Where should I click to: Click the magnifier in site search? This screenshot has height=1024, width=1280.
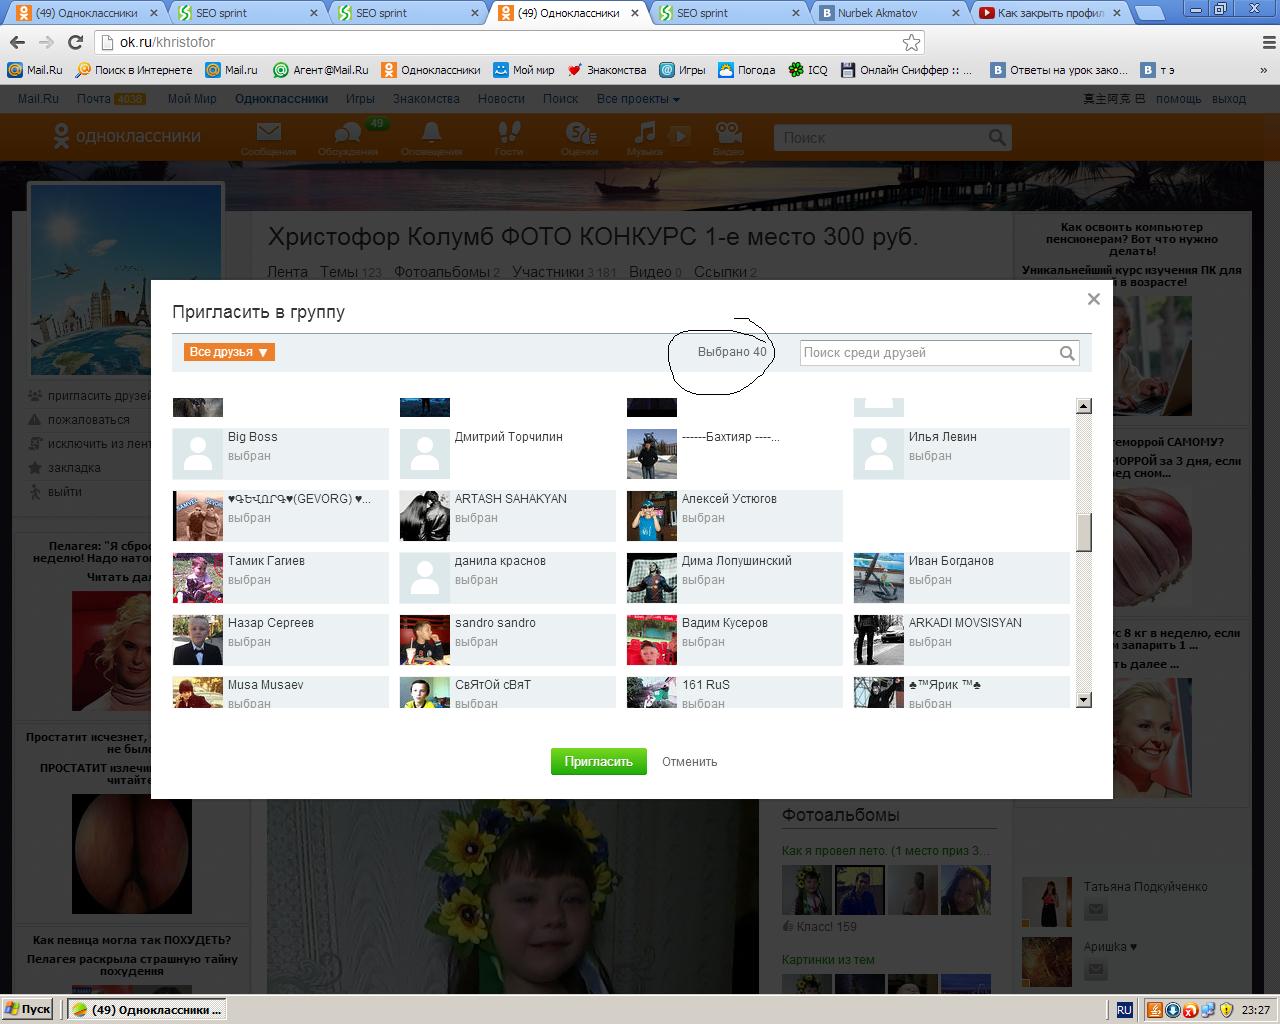(x=997, y=137)
